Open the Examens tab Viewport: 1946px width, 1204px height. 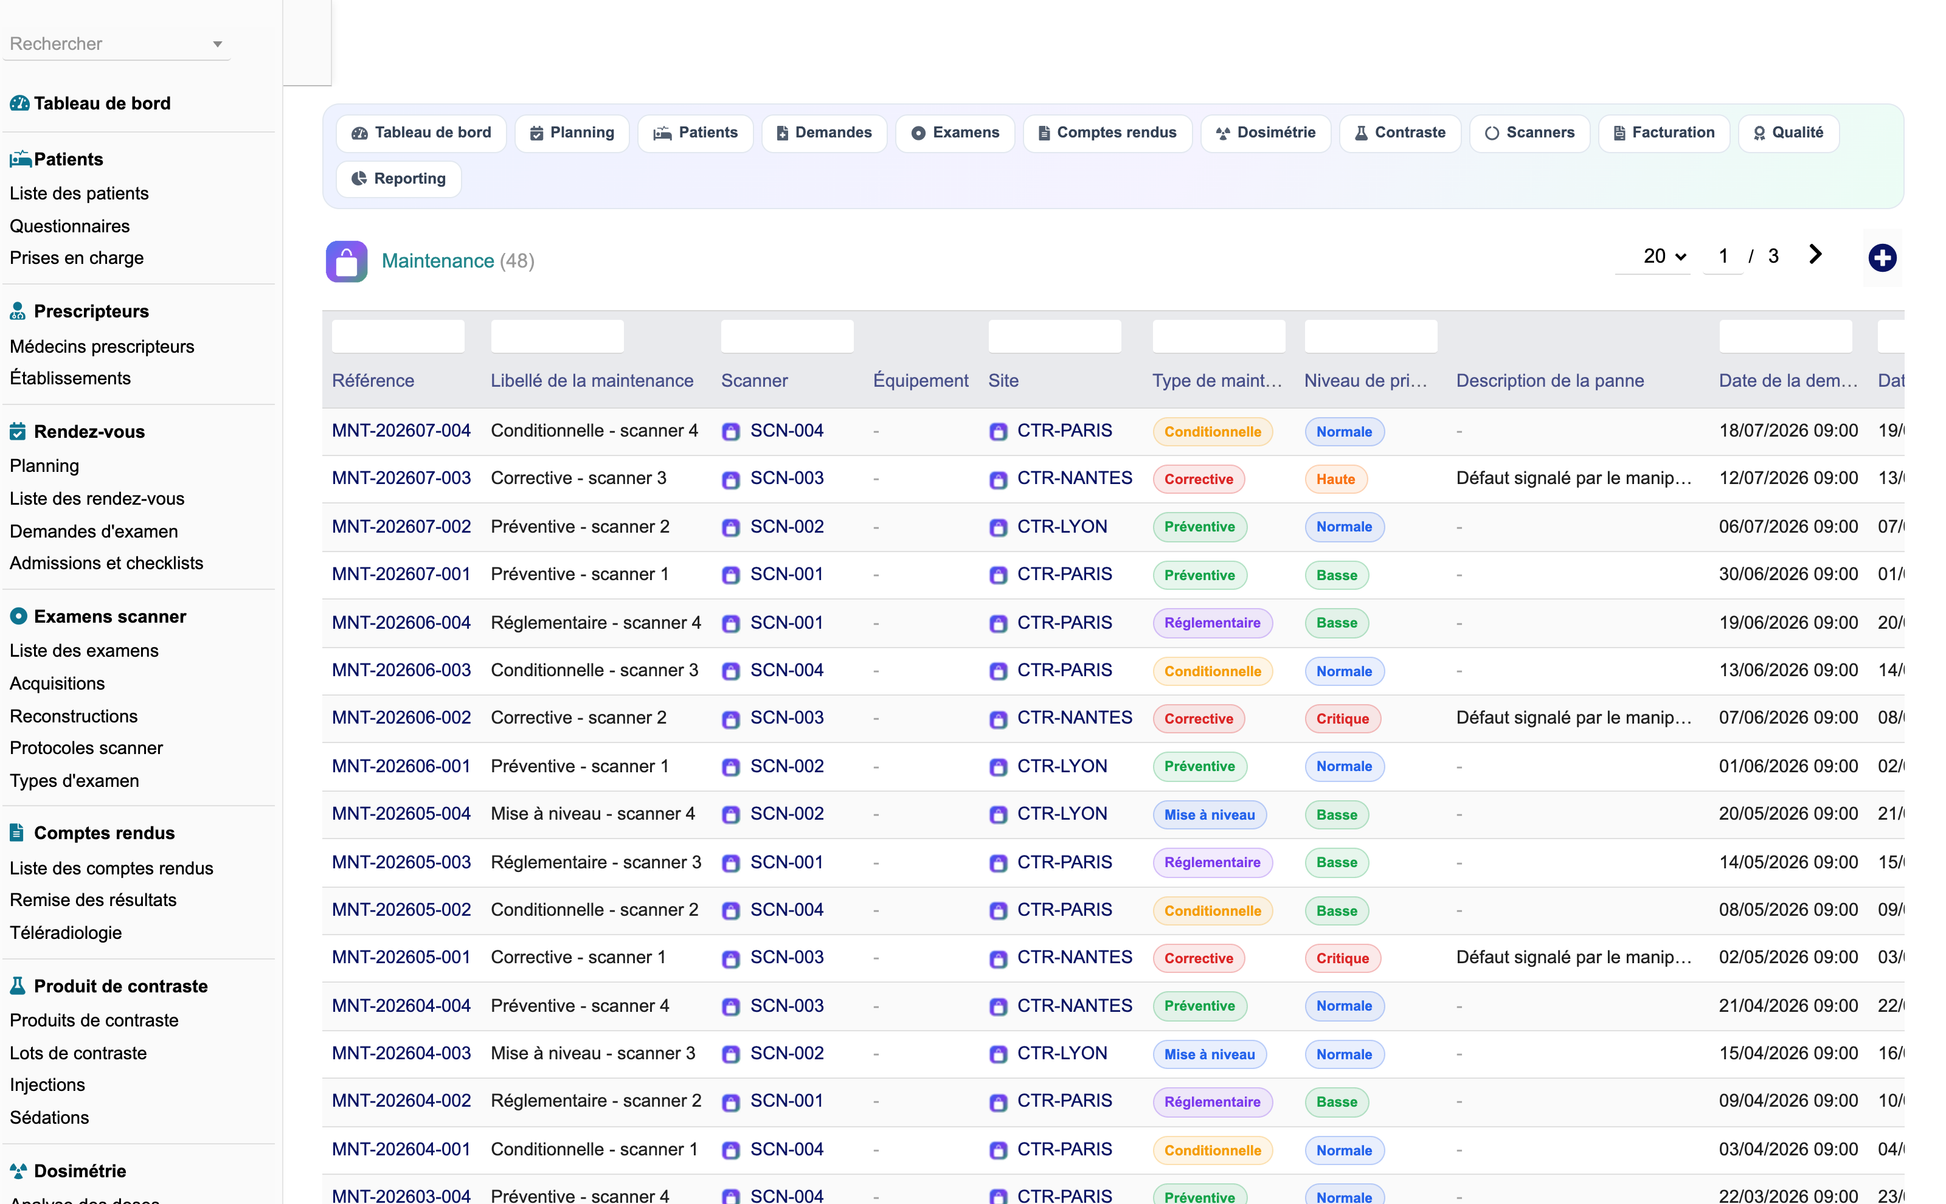[955, 133]
